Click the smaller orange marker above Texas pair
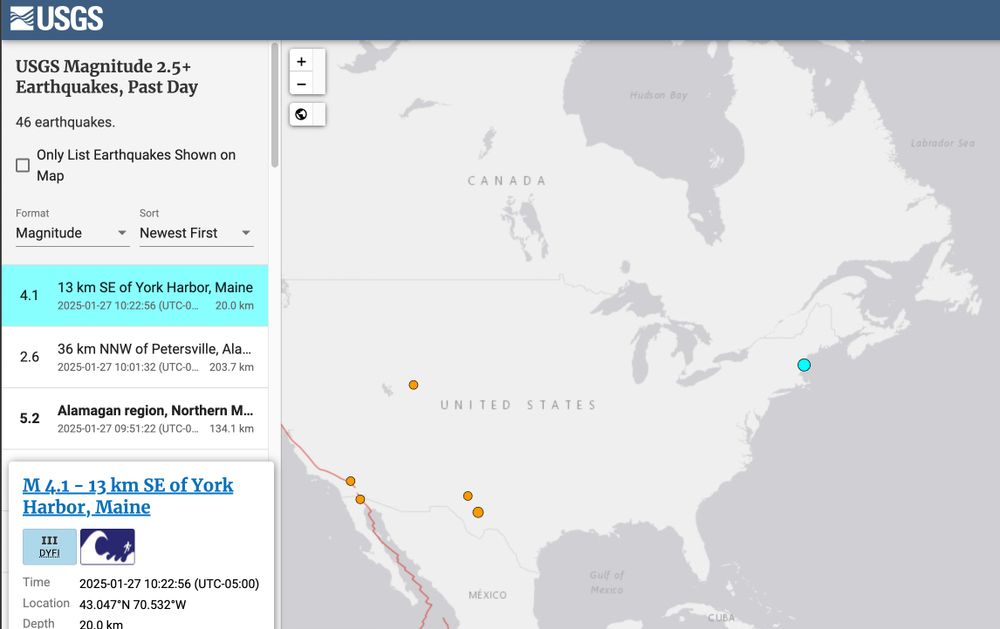The image size is (1000, 629). click(x=467, y=496)
